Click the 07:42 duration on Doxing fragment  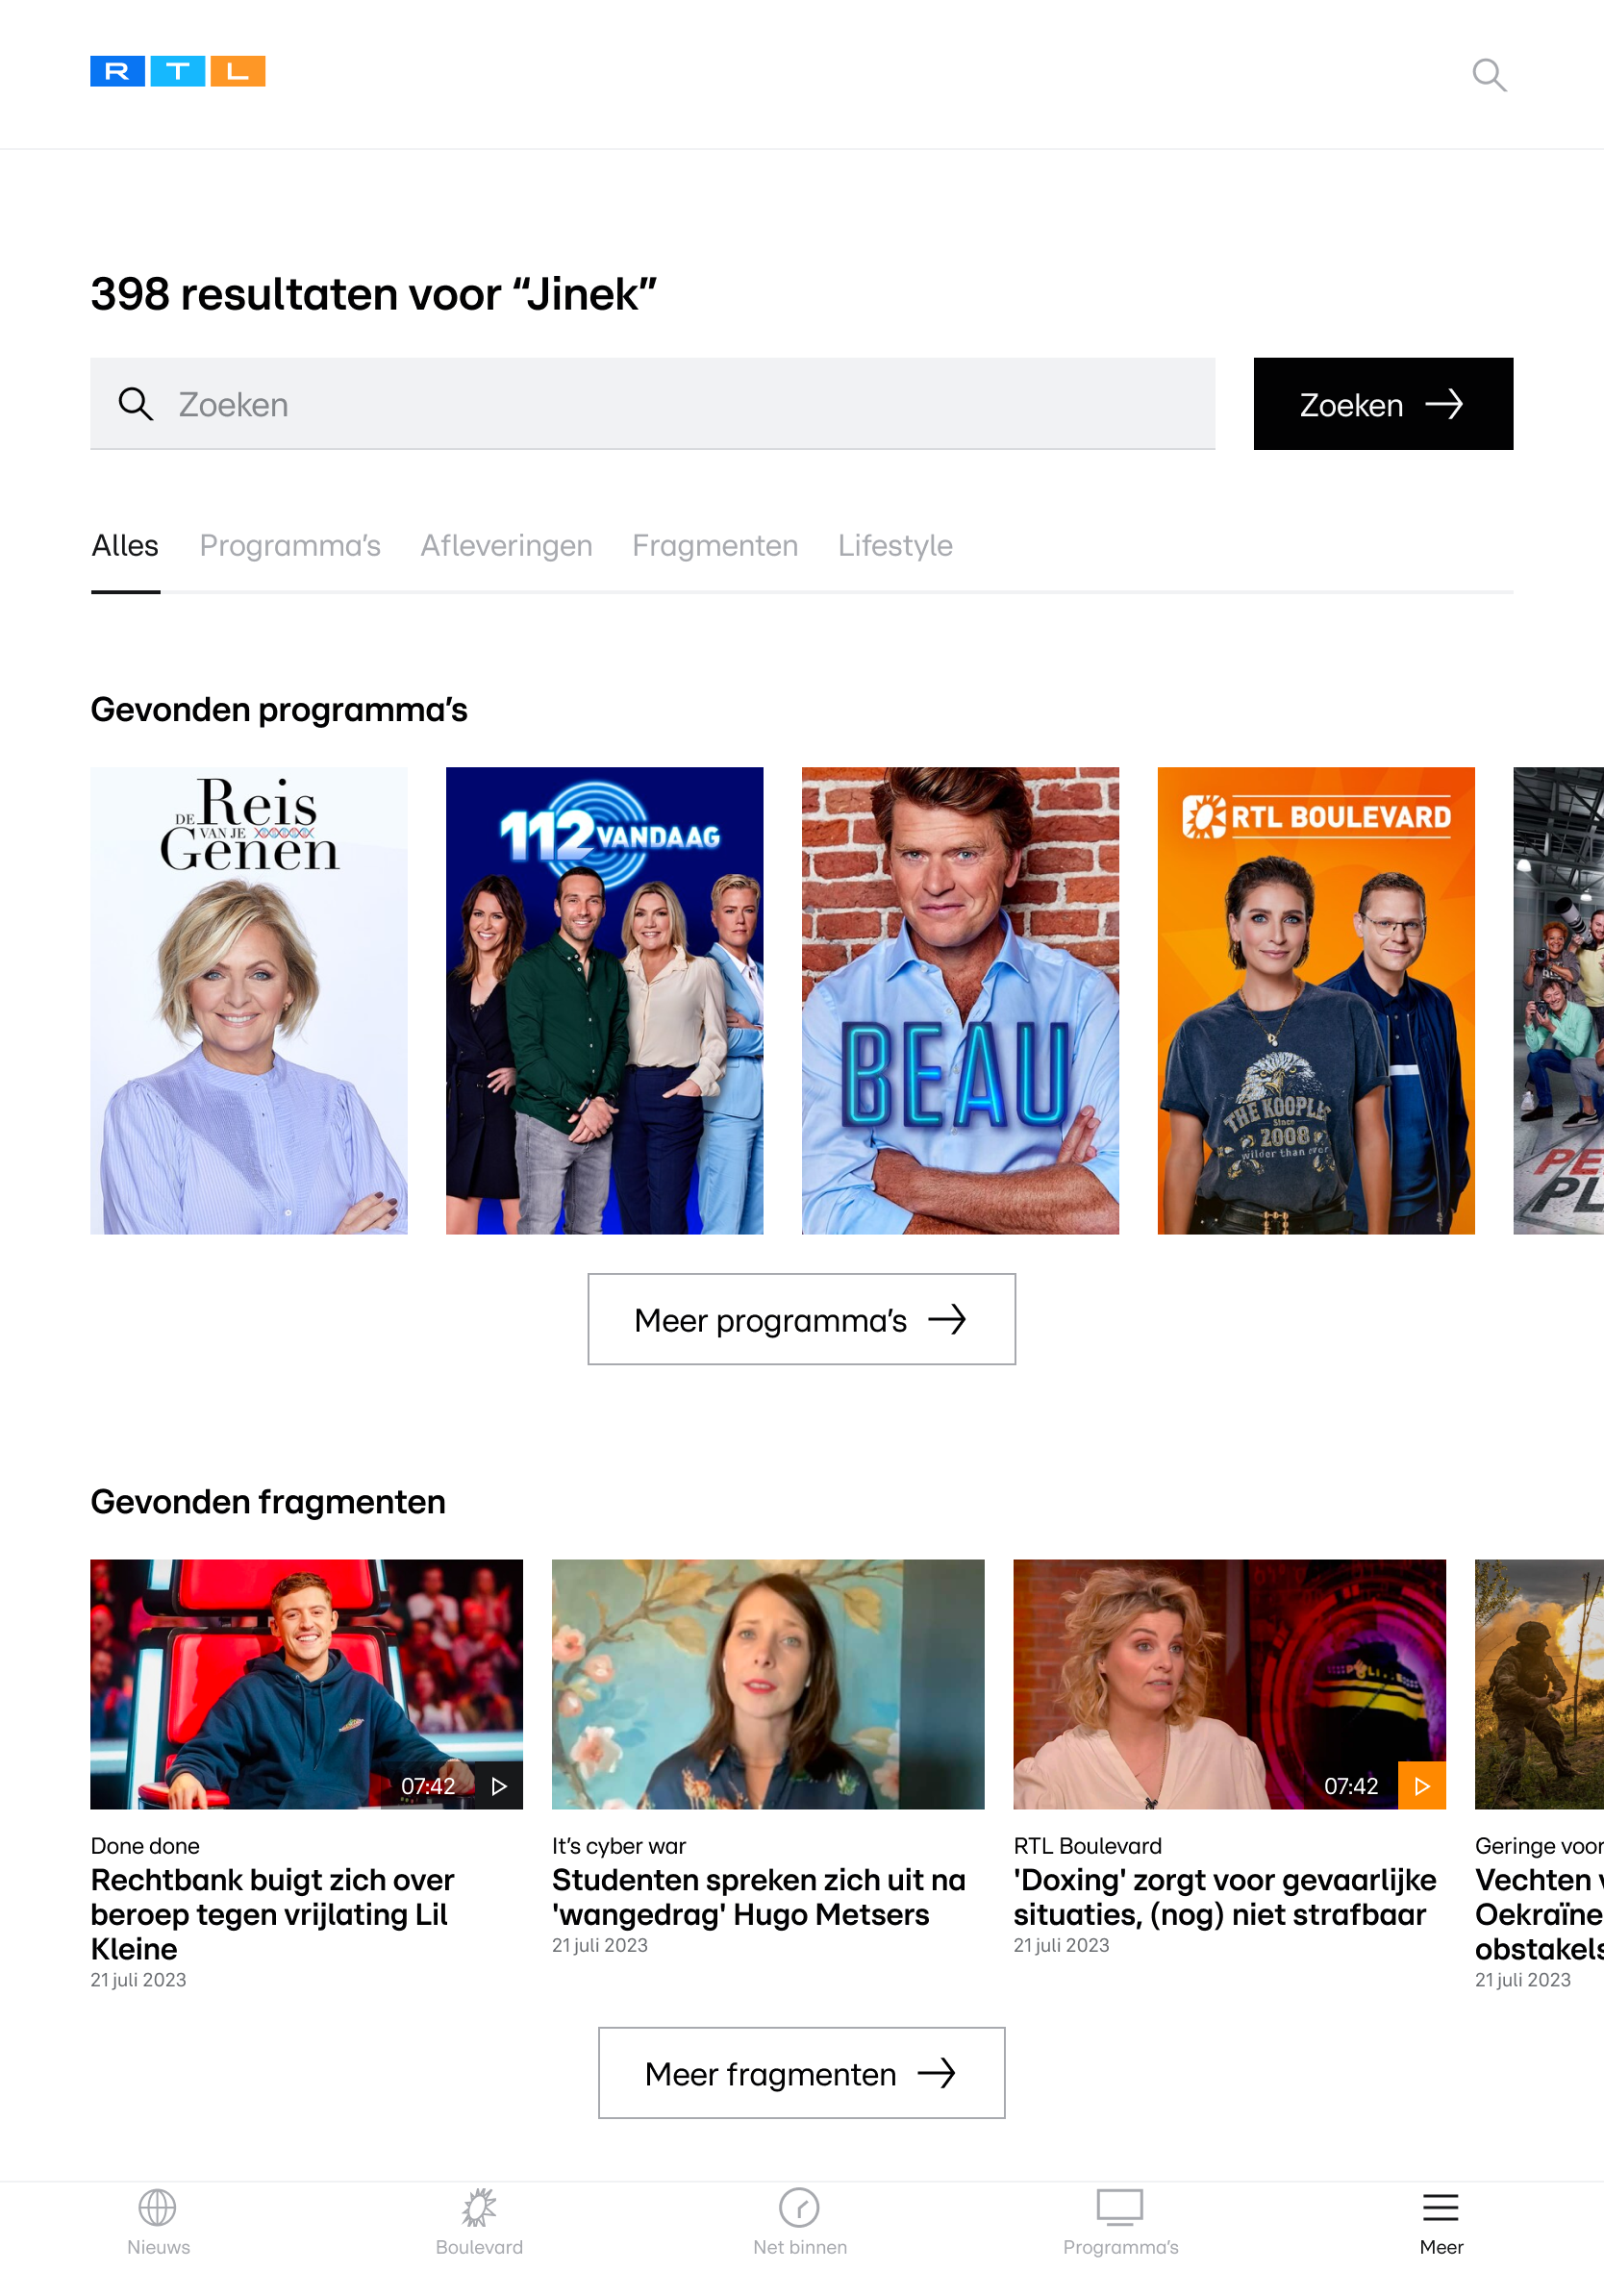[x=1351, y=1786]
